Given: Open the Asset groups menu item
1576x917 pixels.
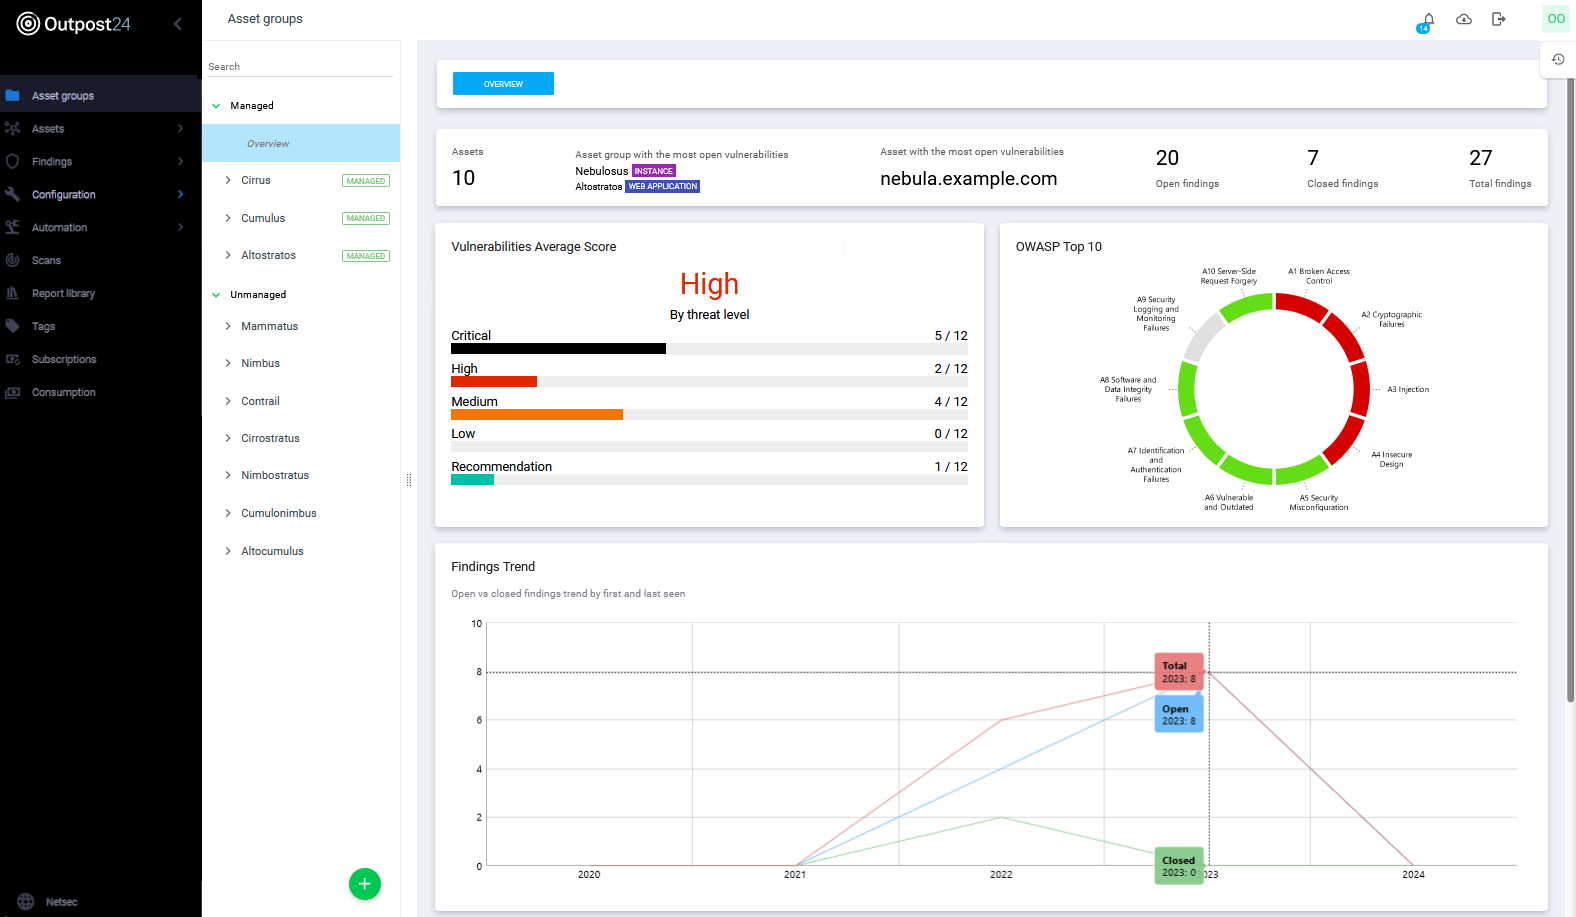Looking at the screenshot, I should pos(100,96).
